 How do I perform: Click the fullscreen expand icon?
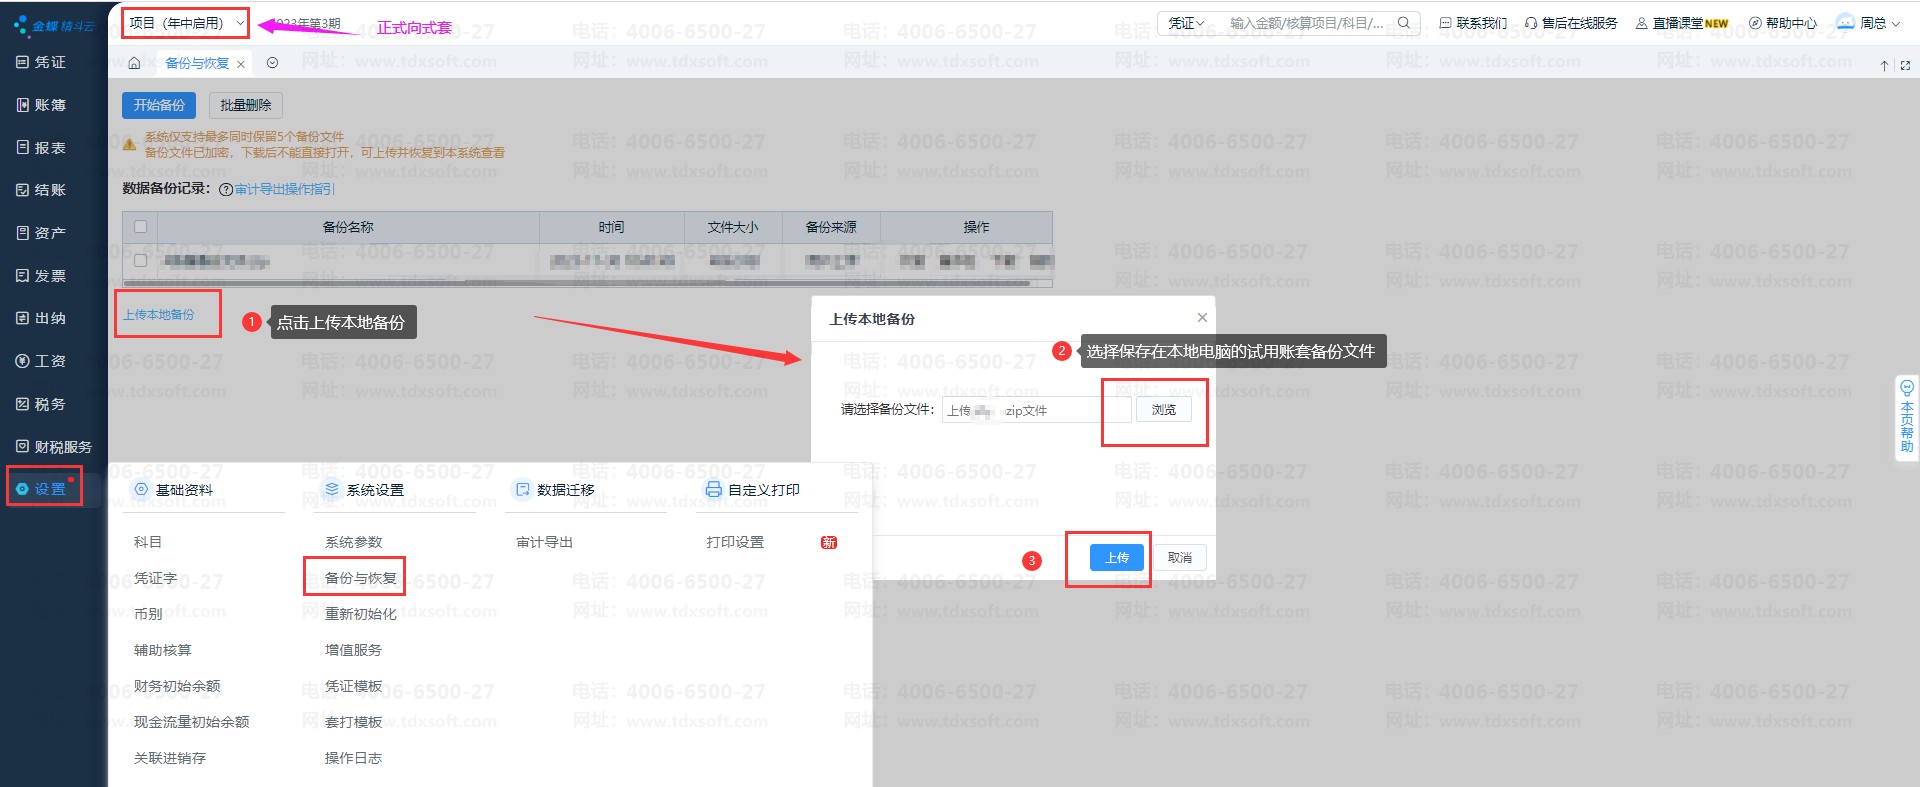[x=1905, y=66]
